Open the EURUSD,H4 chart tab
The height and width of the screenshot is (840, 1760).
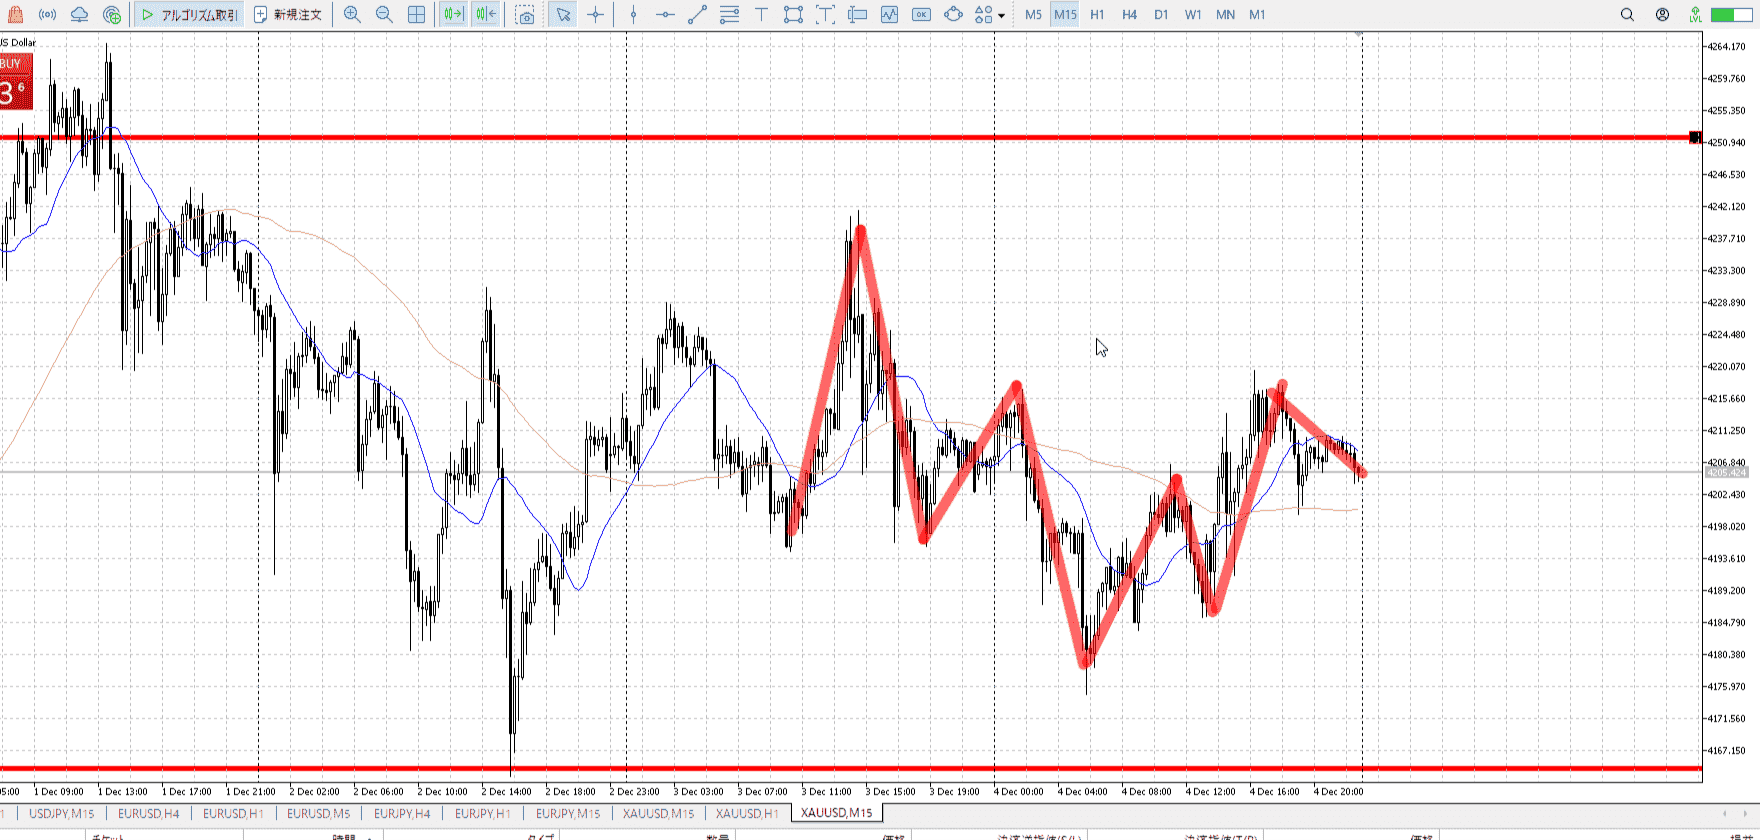coord(148,813)
